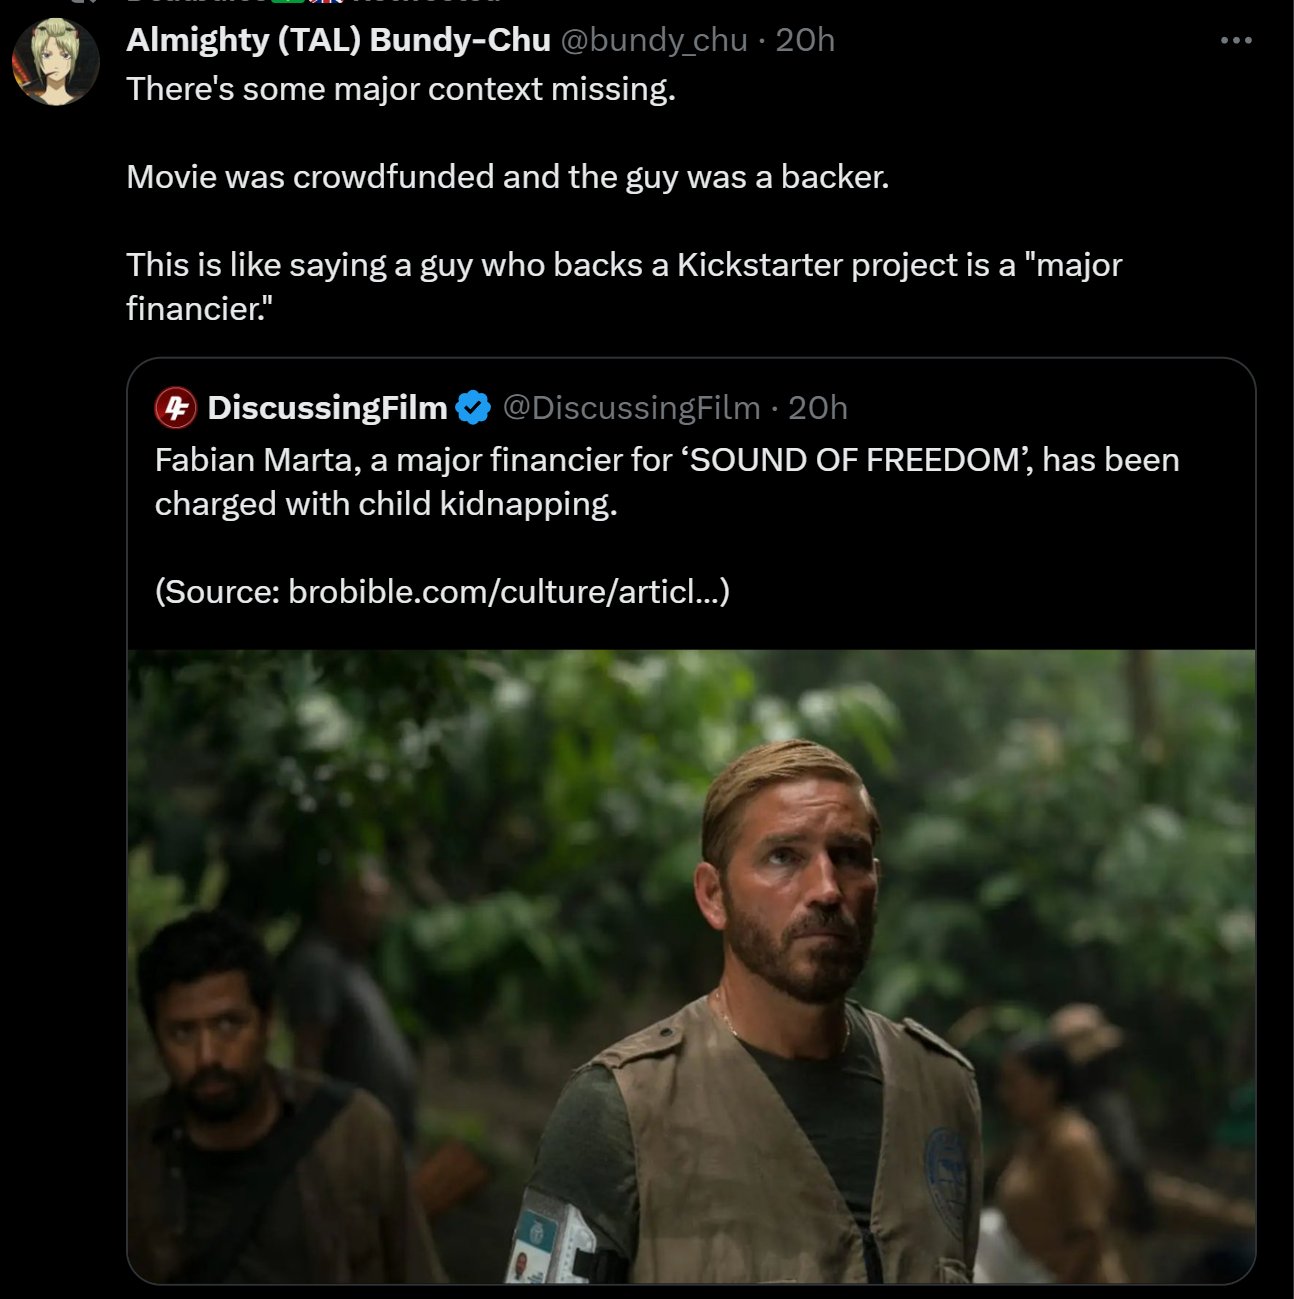This screenshot has width=1294, height=1299.
Task: Click the red DiscussingFilm logo avatar
Action: click(x=176, y=407)
